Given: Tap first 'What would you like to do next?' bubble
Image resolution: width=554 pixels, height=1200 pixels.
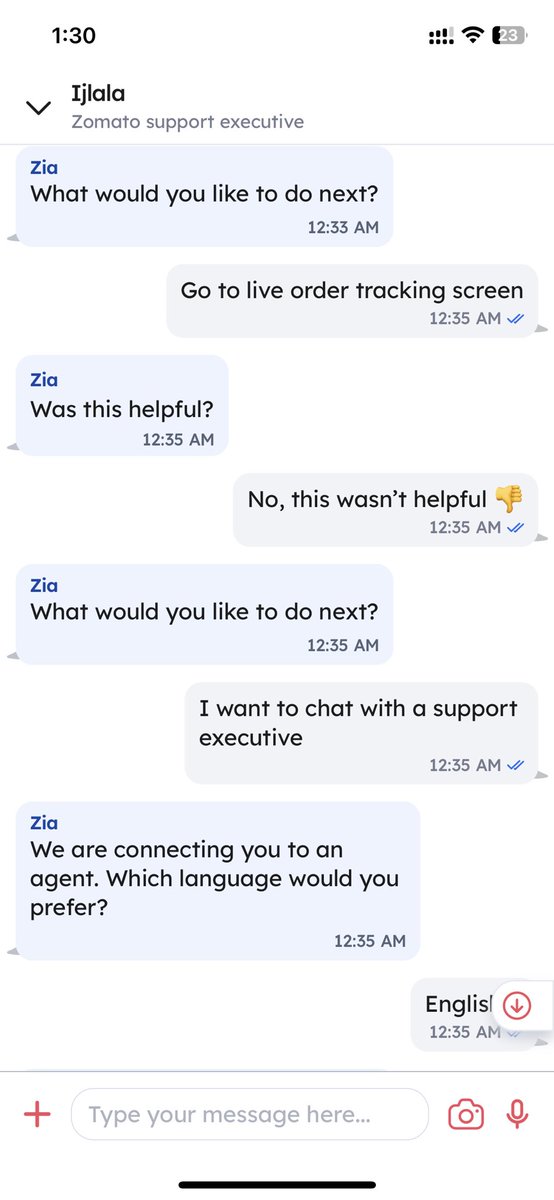Looking at the screenshot, I should coord(205,196).
